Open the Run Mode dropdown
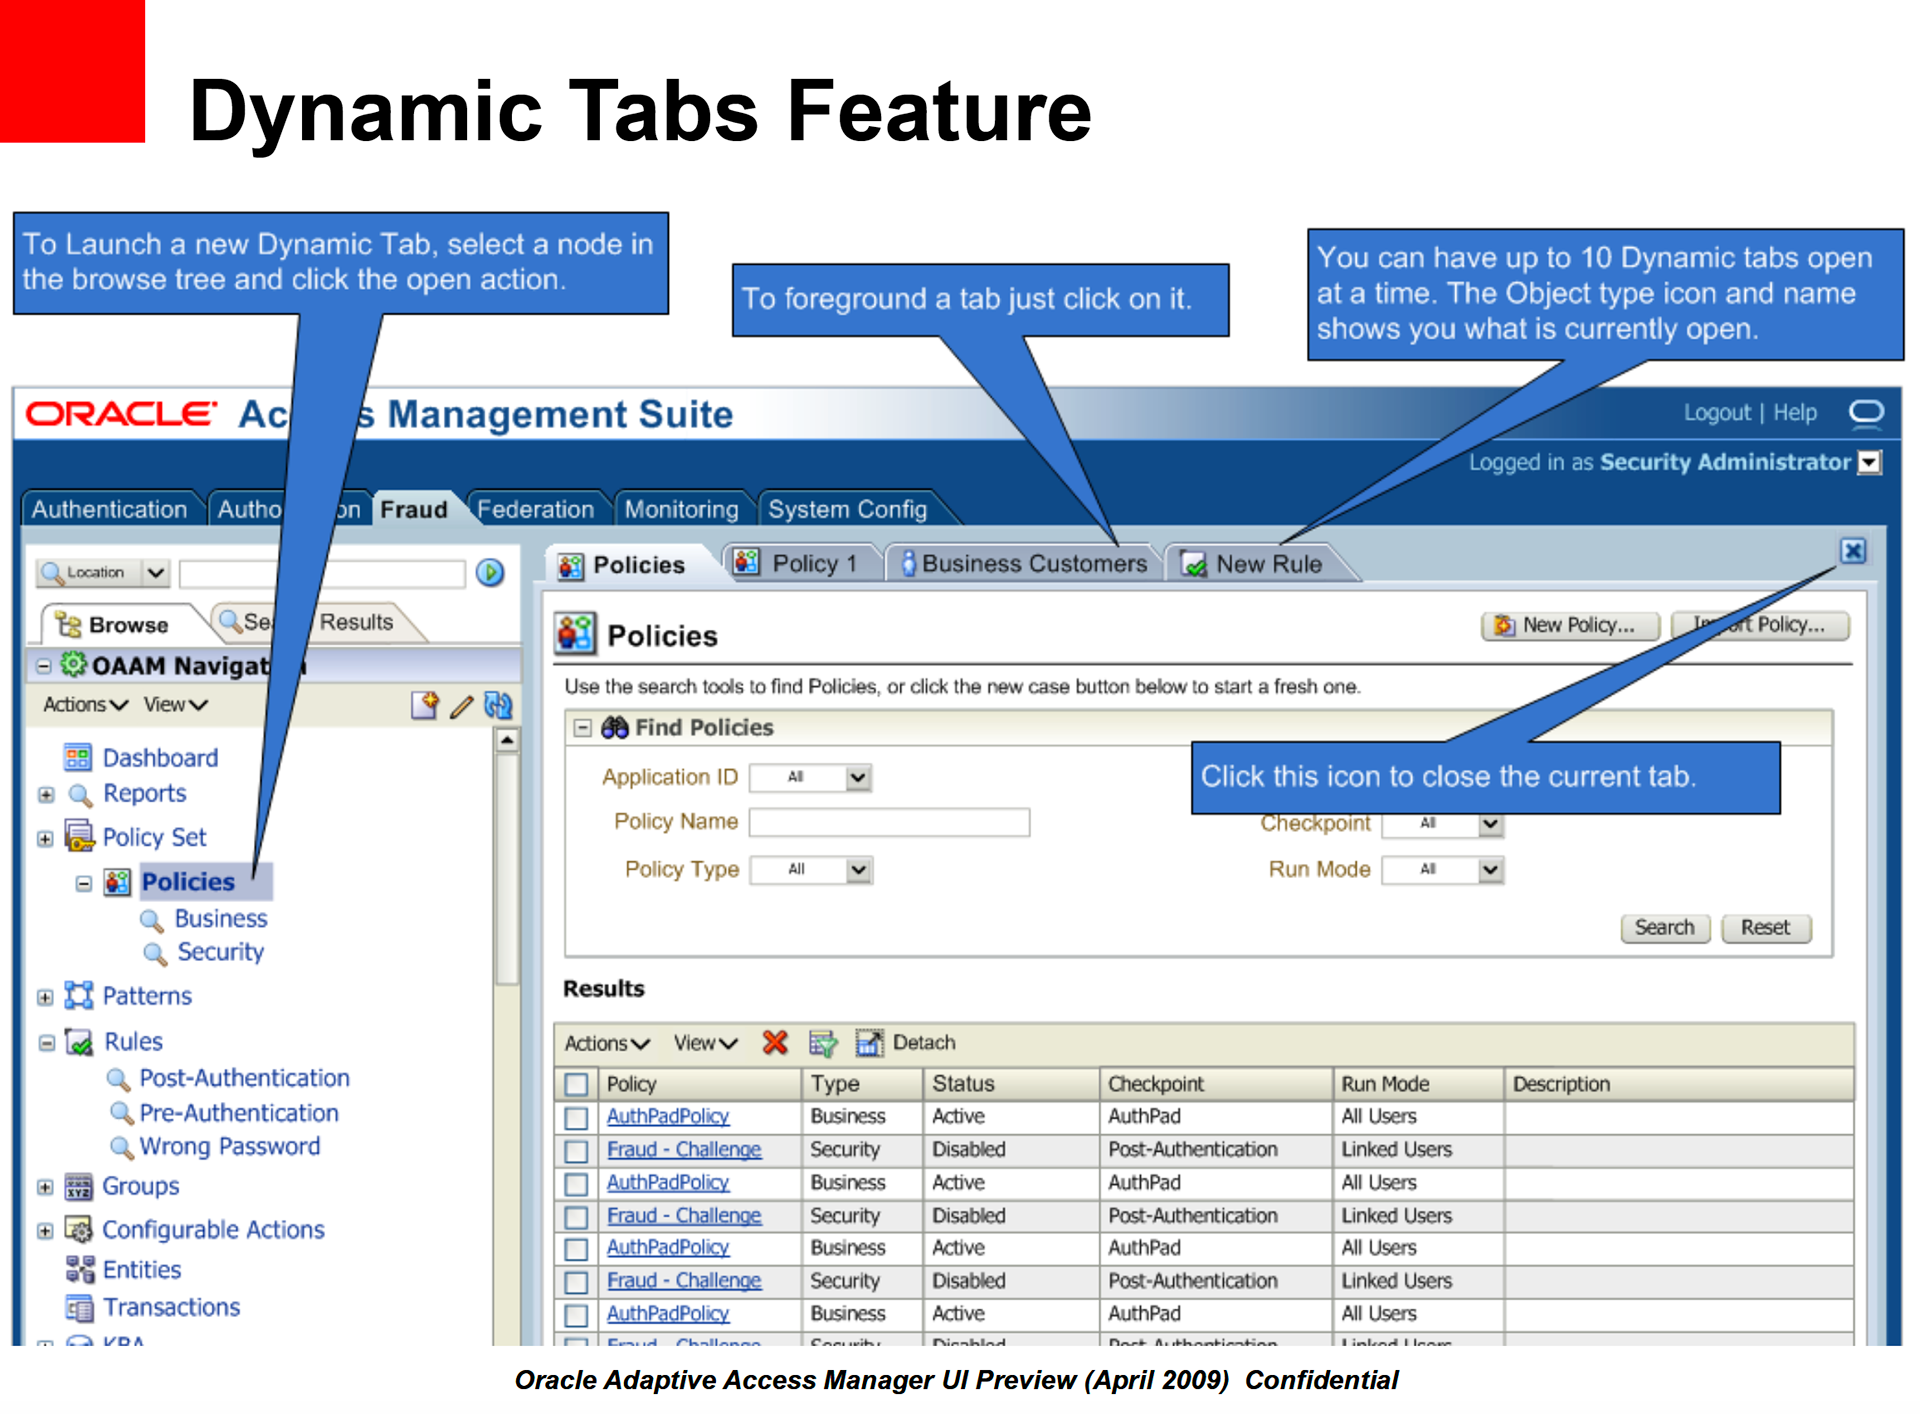The height and width of the screenshot is (1414, 1920). click(x=1490, y=869)
